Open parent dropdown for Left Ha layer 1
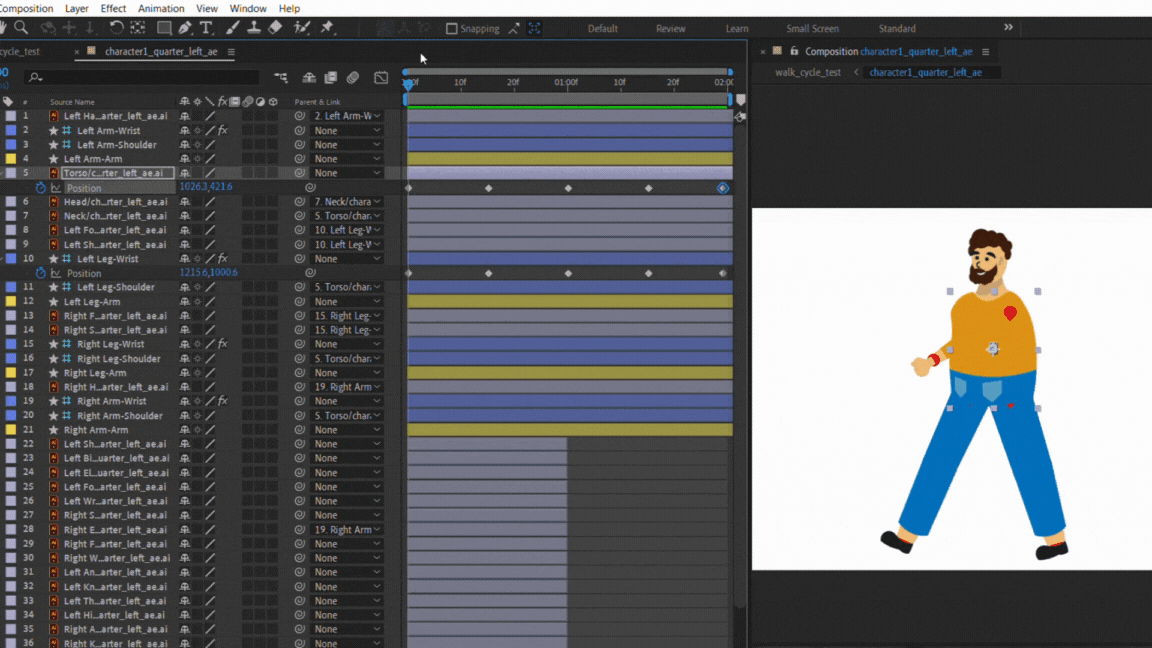The image size is (1152, 648). (346, 116)
